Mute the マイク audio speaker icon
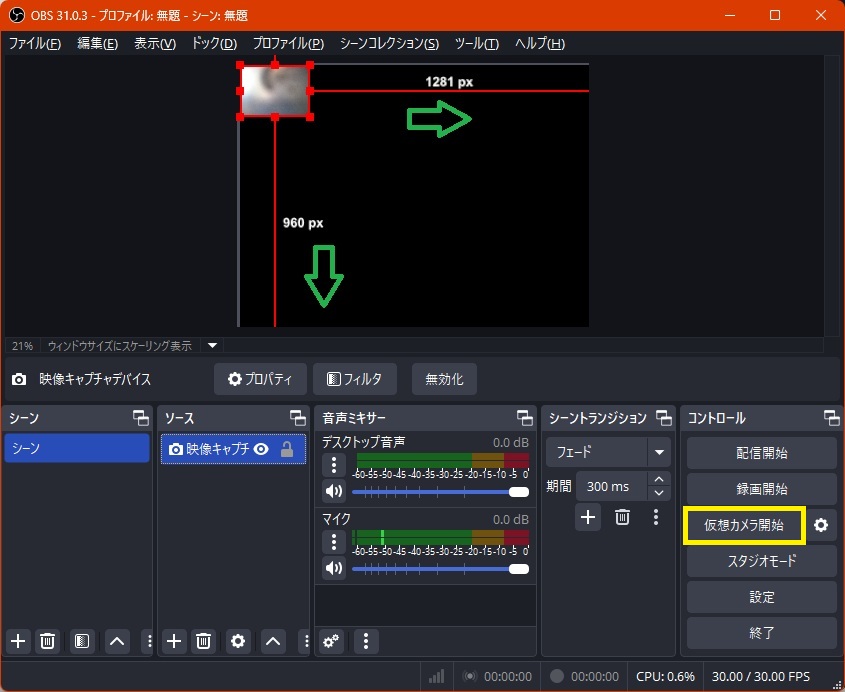The width and height of the screenshot is (845, 692). coord(333,568)
